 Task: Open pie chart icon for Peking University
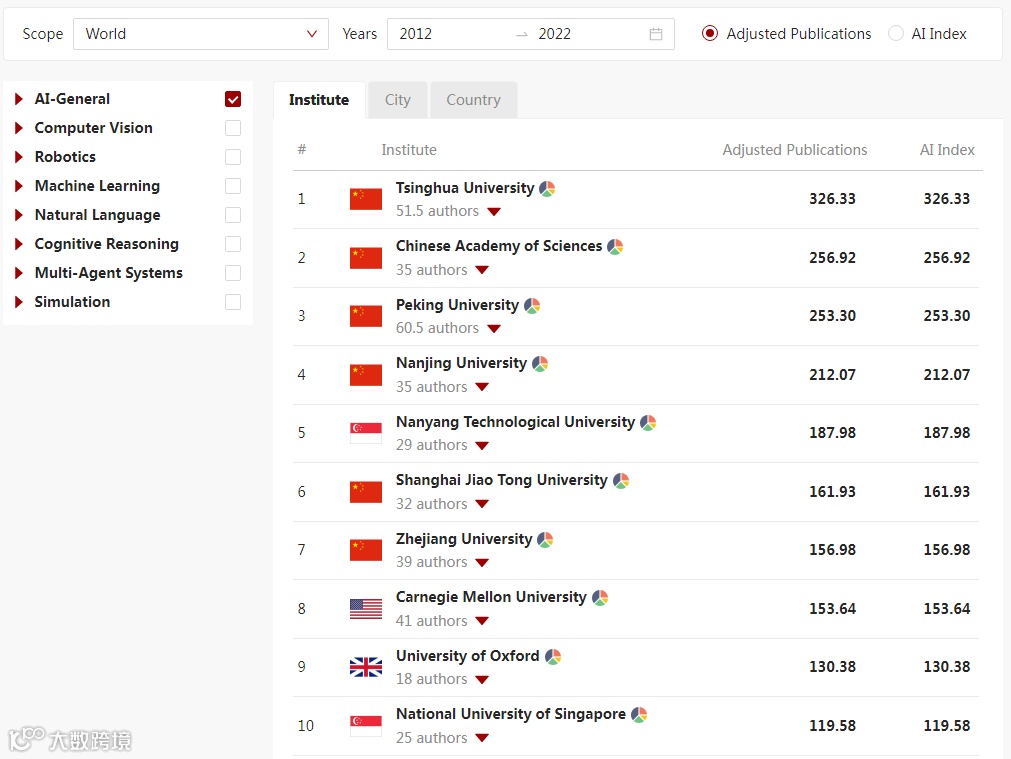tap(532, 305)
